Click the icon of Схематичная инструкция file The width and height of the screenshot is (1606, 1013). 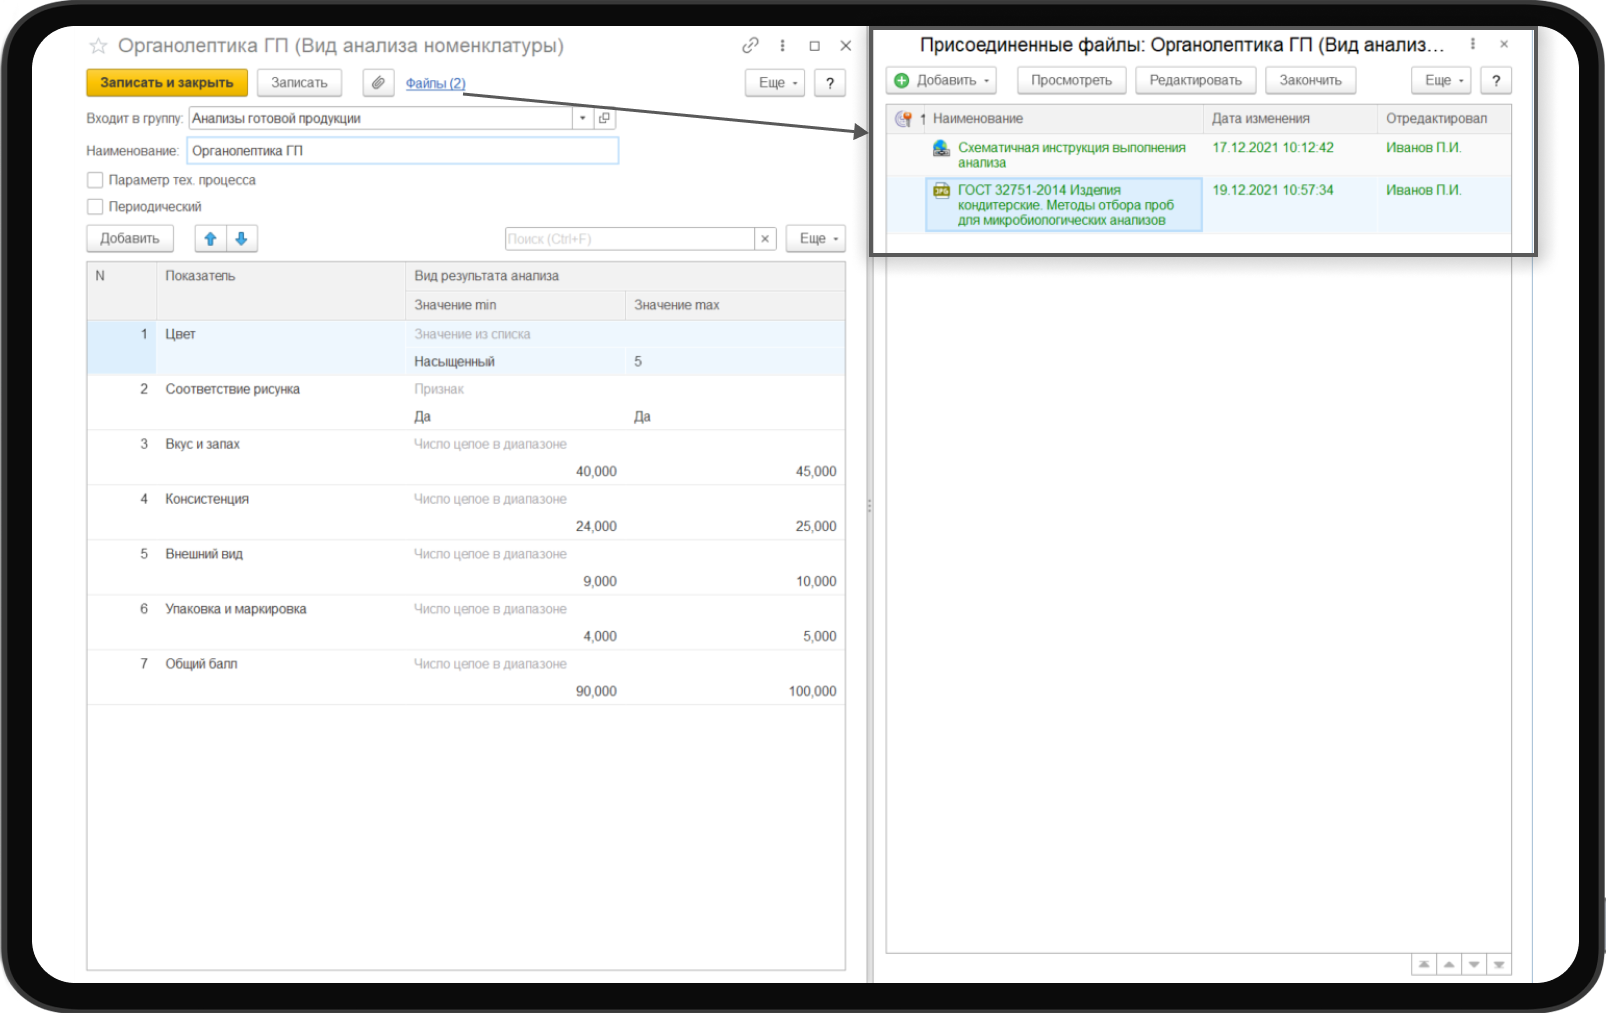tap(941, 148)
